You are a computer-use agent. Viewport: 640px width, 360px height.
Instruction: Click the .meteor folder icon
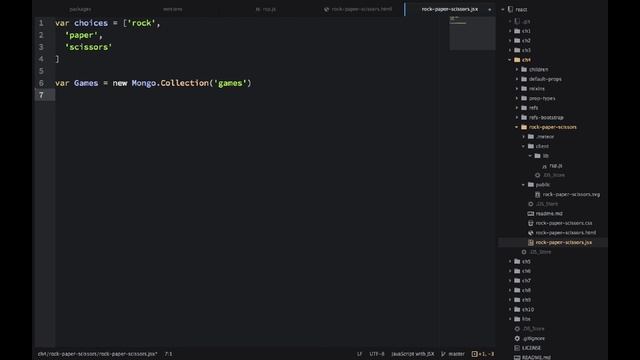coord(531,137)
